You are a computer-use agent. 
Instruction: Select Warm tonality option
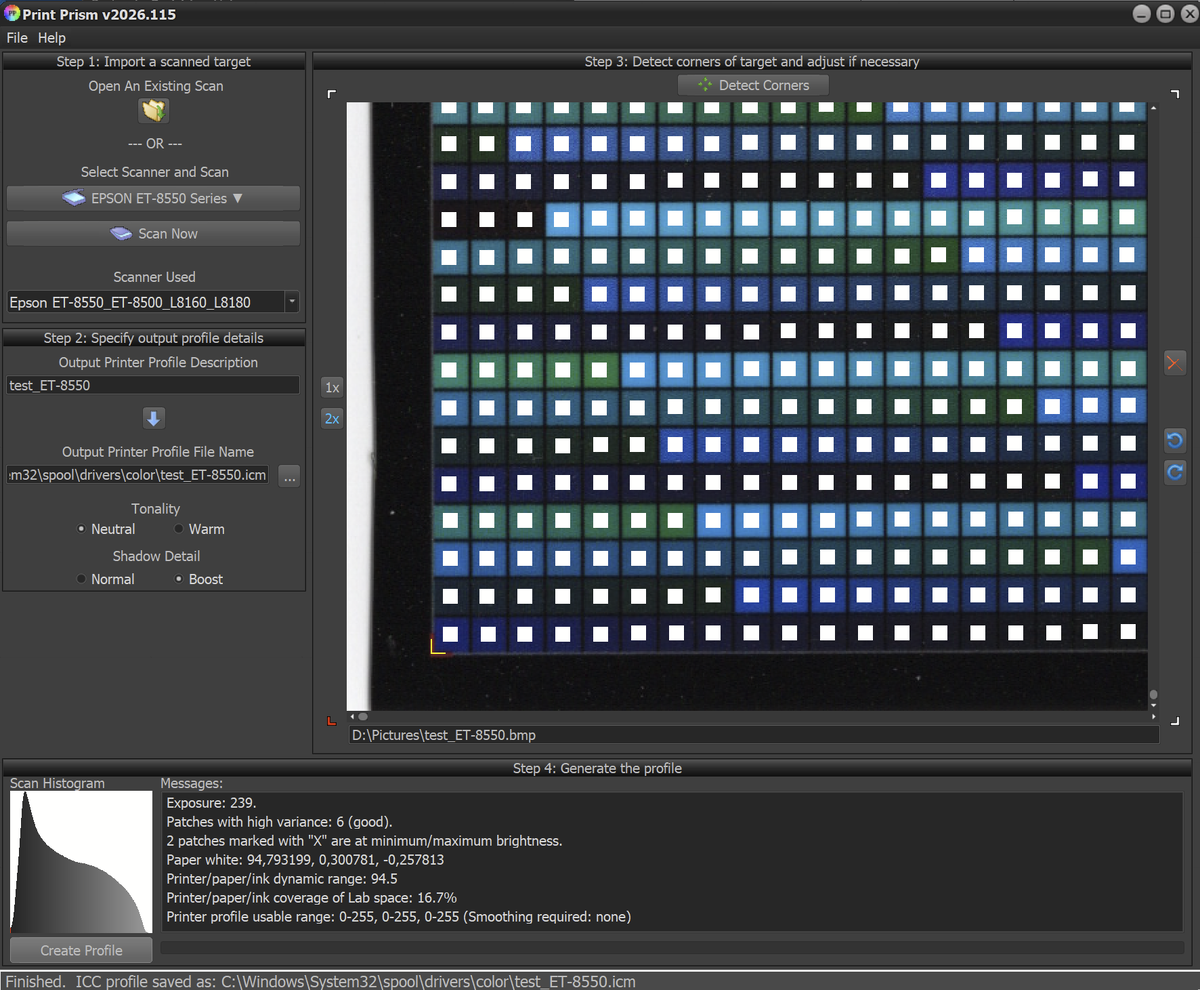tap(179, 529)
